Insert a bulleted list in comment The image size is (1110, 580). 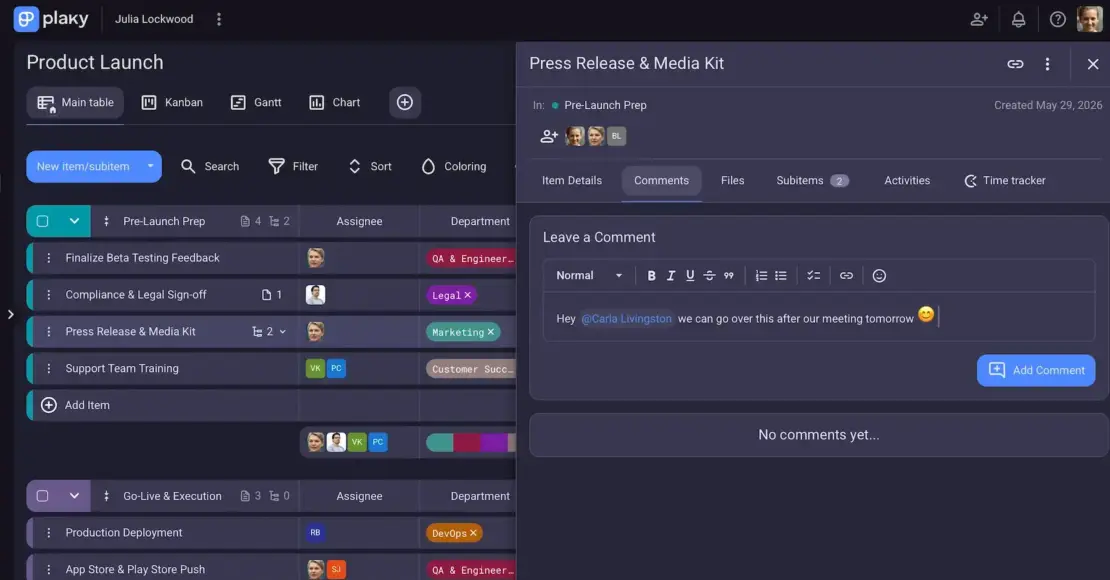(781, 275)
